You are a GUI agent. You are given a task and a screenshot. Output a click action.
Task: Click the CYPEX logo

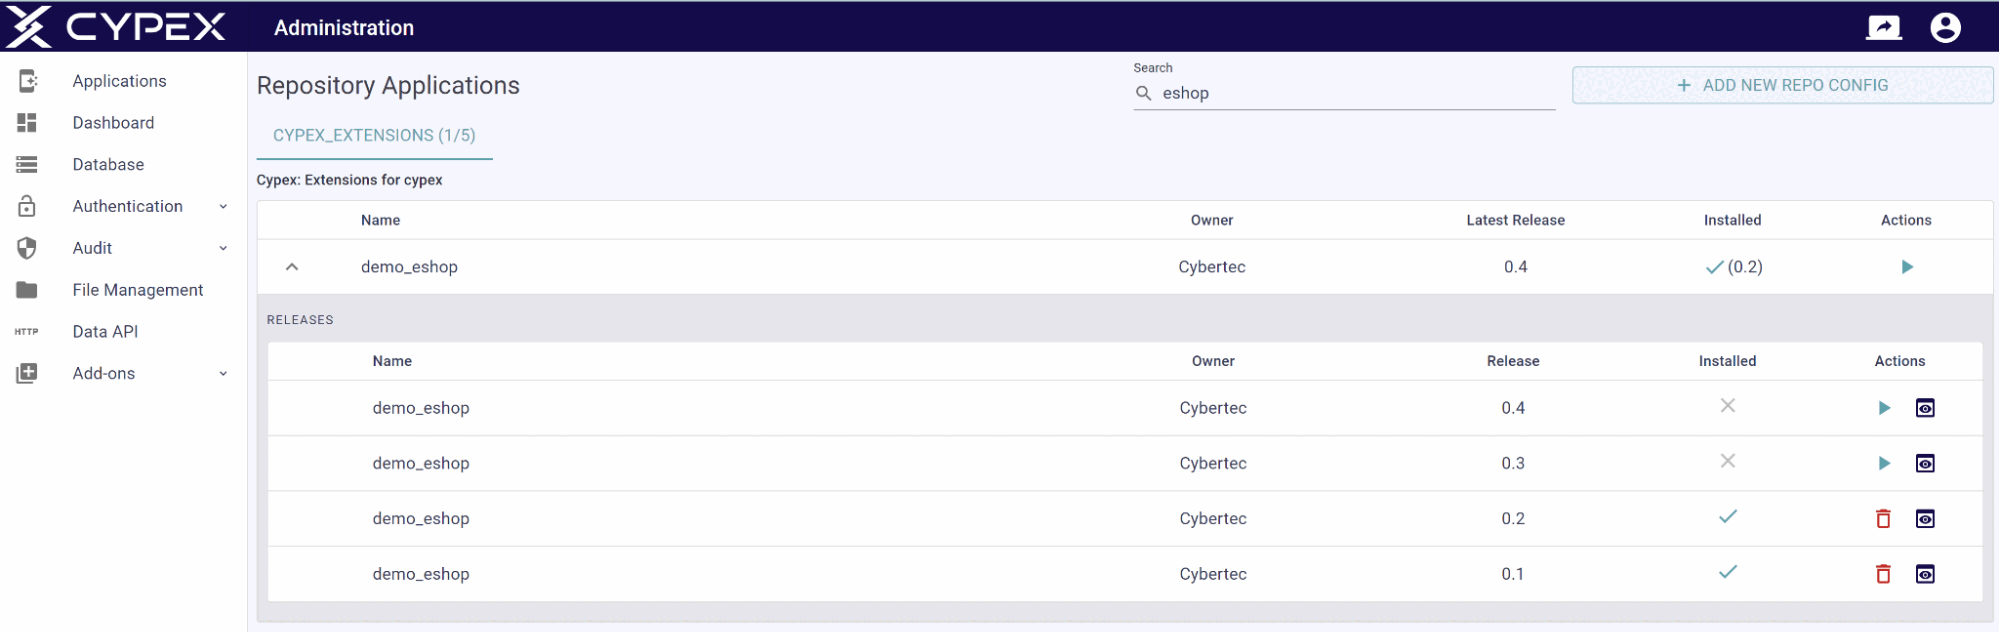tap(116, 26)
